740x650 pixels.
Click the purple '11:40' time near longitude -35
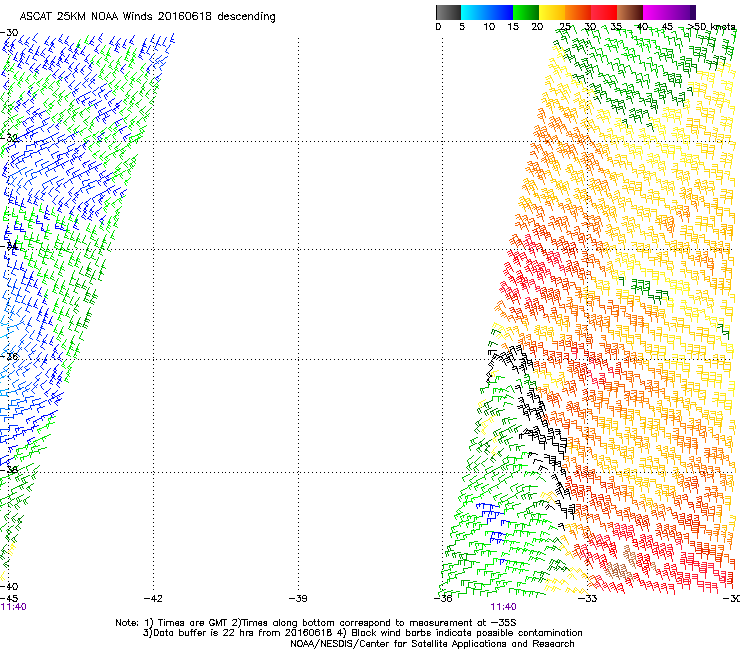point(503,607)
